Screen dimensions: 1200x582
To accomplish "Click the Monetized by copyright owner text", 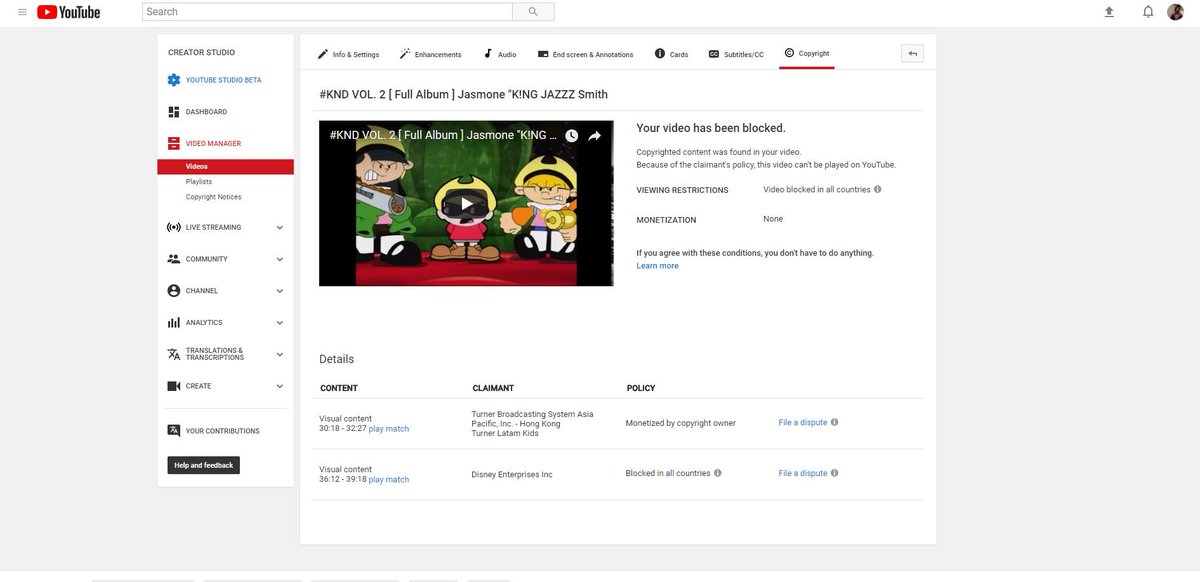I will pos(681,423).
